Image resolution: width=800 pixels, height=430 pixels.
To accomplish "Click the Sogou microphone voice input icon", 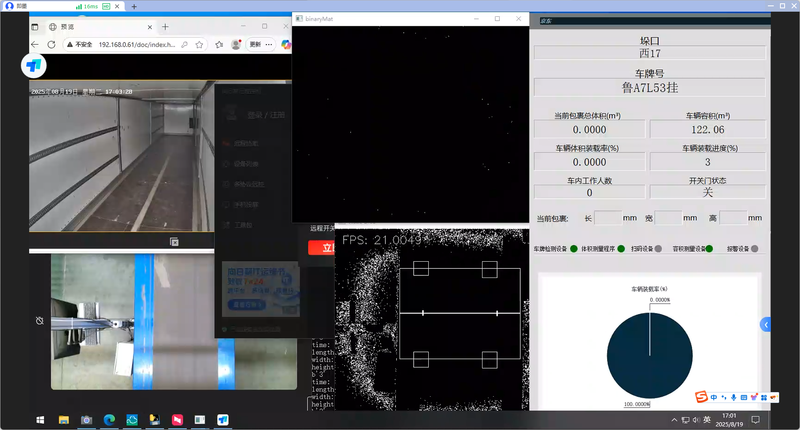I will point(734,397).
